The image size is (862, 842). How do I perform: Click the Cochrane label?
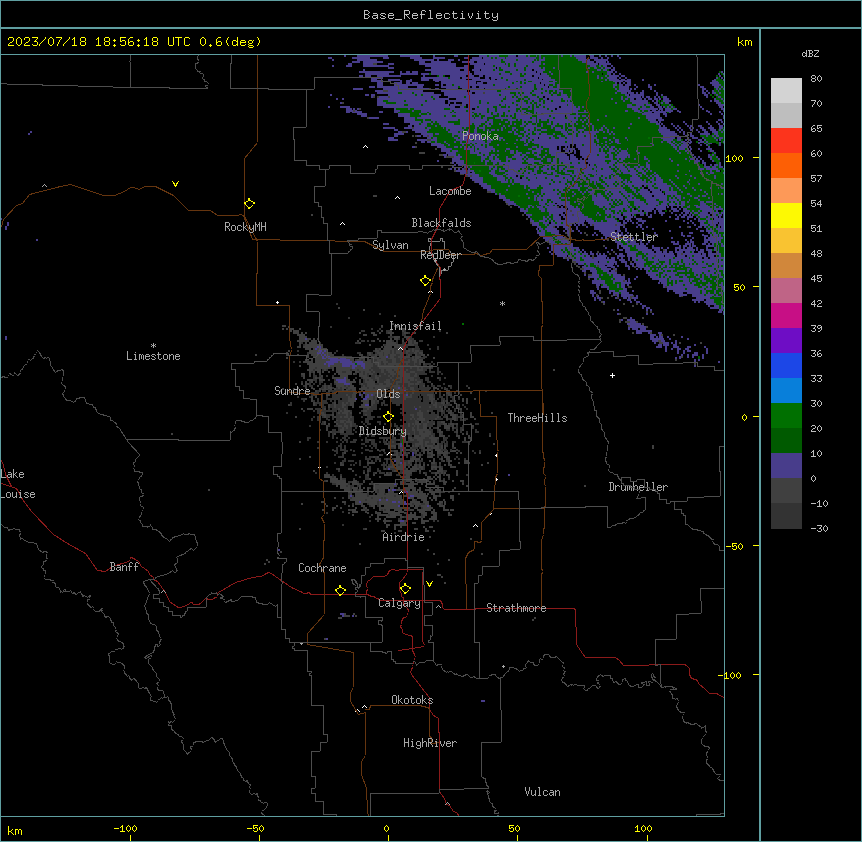[322, 568]
